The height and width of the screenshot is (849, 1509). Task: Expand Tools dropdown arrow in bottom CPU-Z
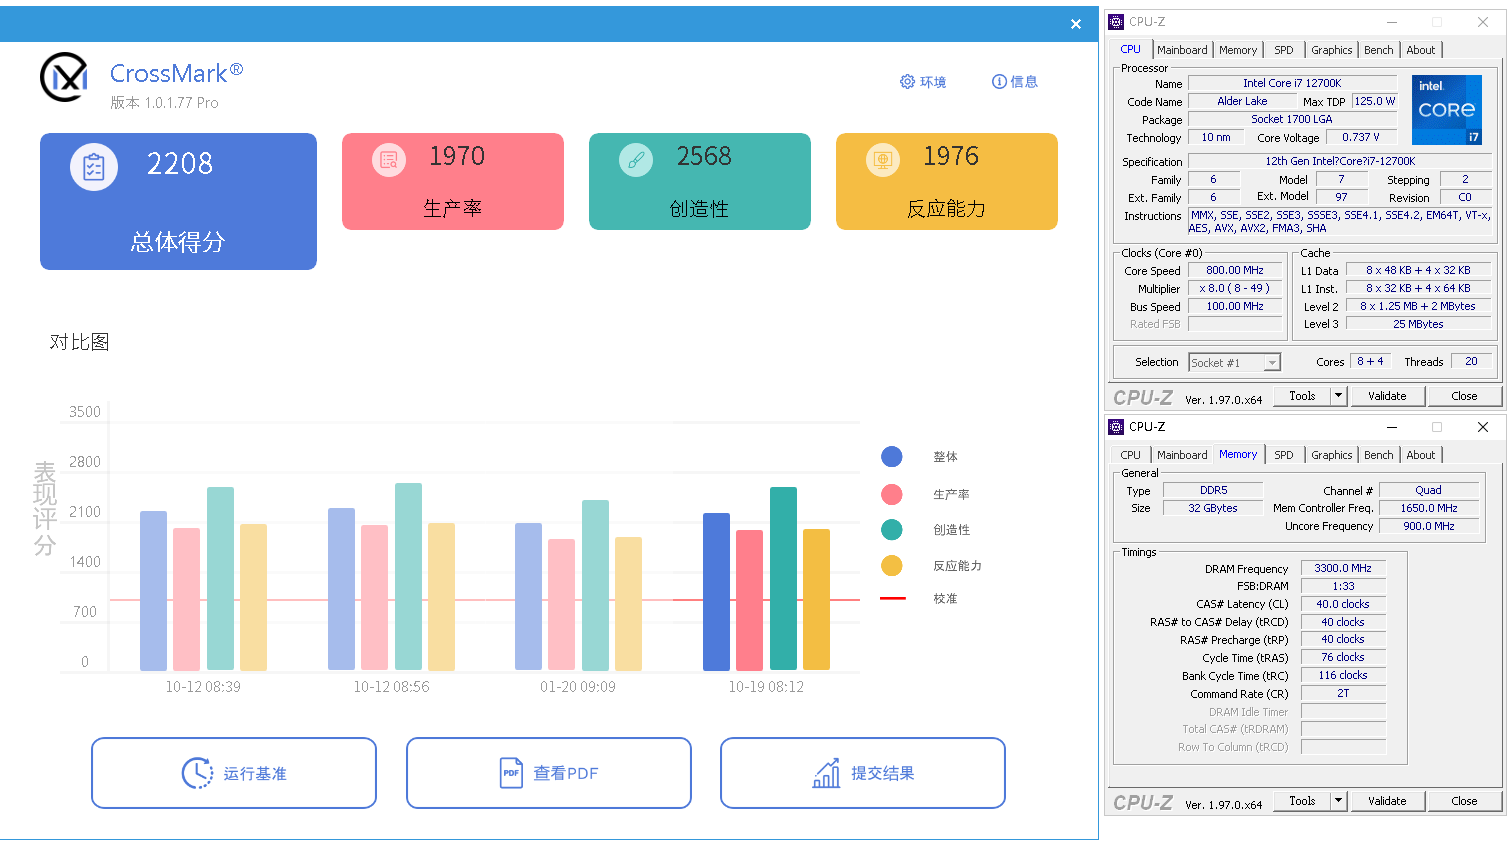tap(1338, 801)
